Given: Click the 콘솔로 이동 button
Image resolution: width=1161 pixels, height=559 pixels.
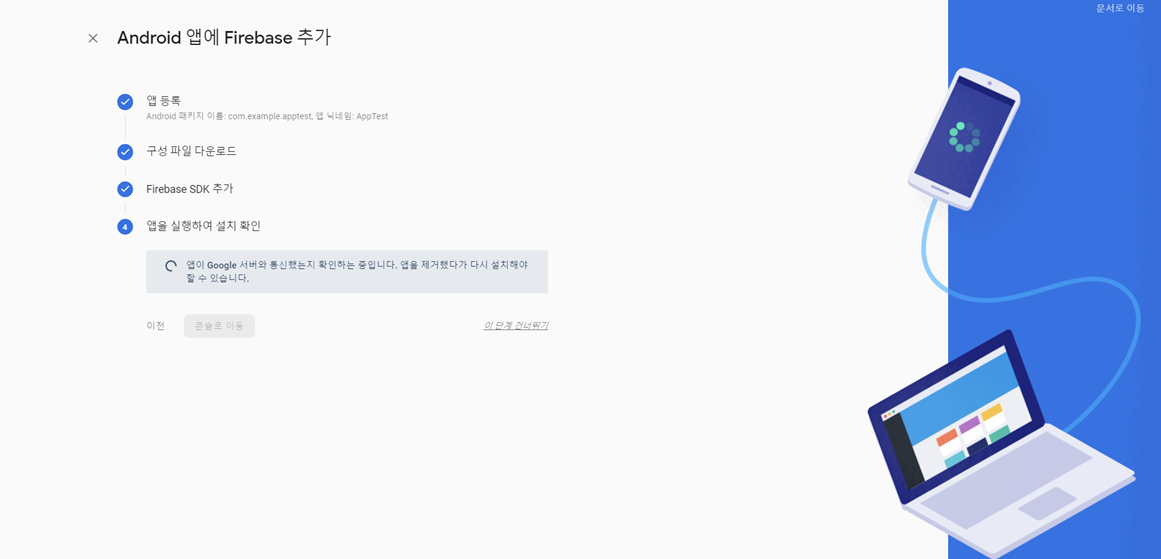Looking at the screenshot, I should (219, 326).
